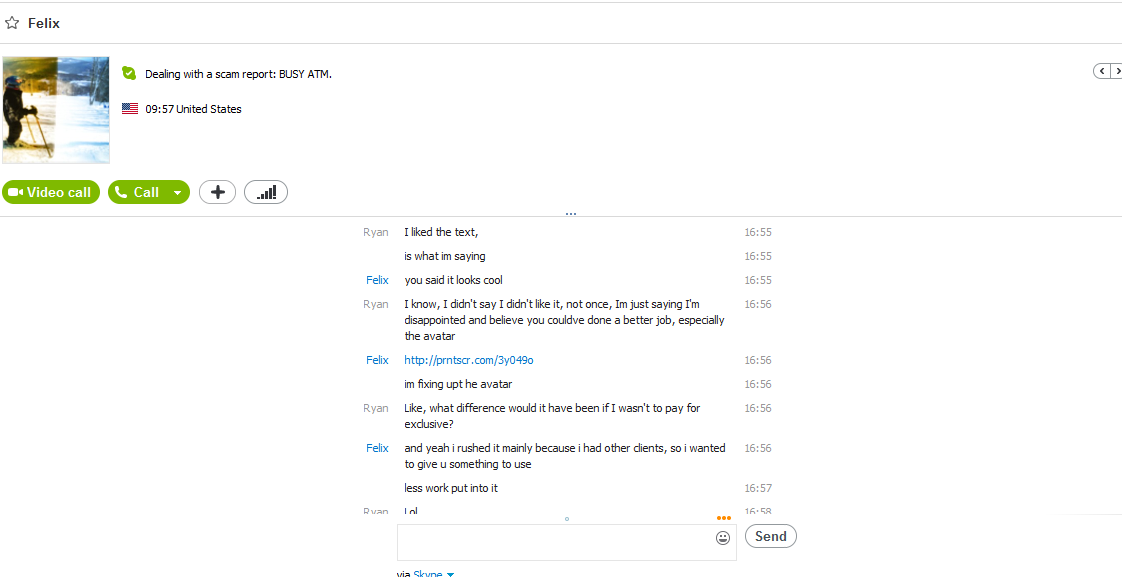
Task: Click the orange typing indicator dots
Action: [723, 518]
